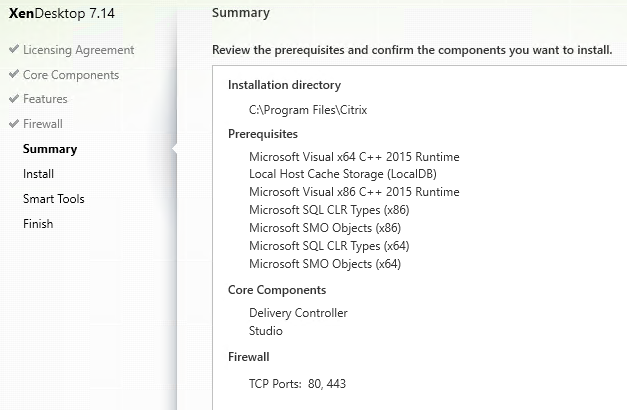The image size is (627, 410).
Task: Select the Smart Tools step
Action: 54,199
